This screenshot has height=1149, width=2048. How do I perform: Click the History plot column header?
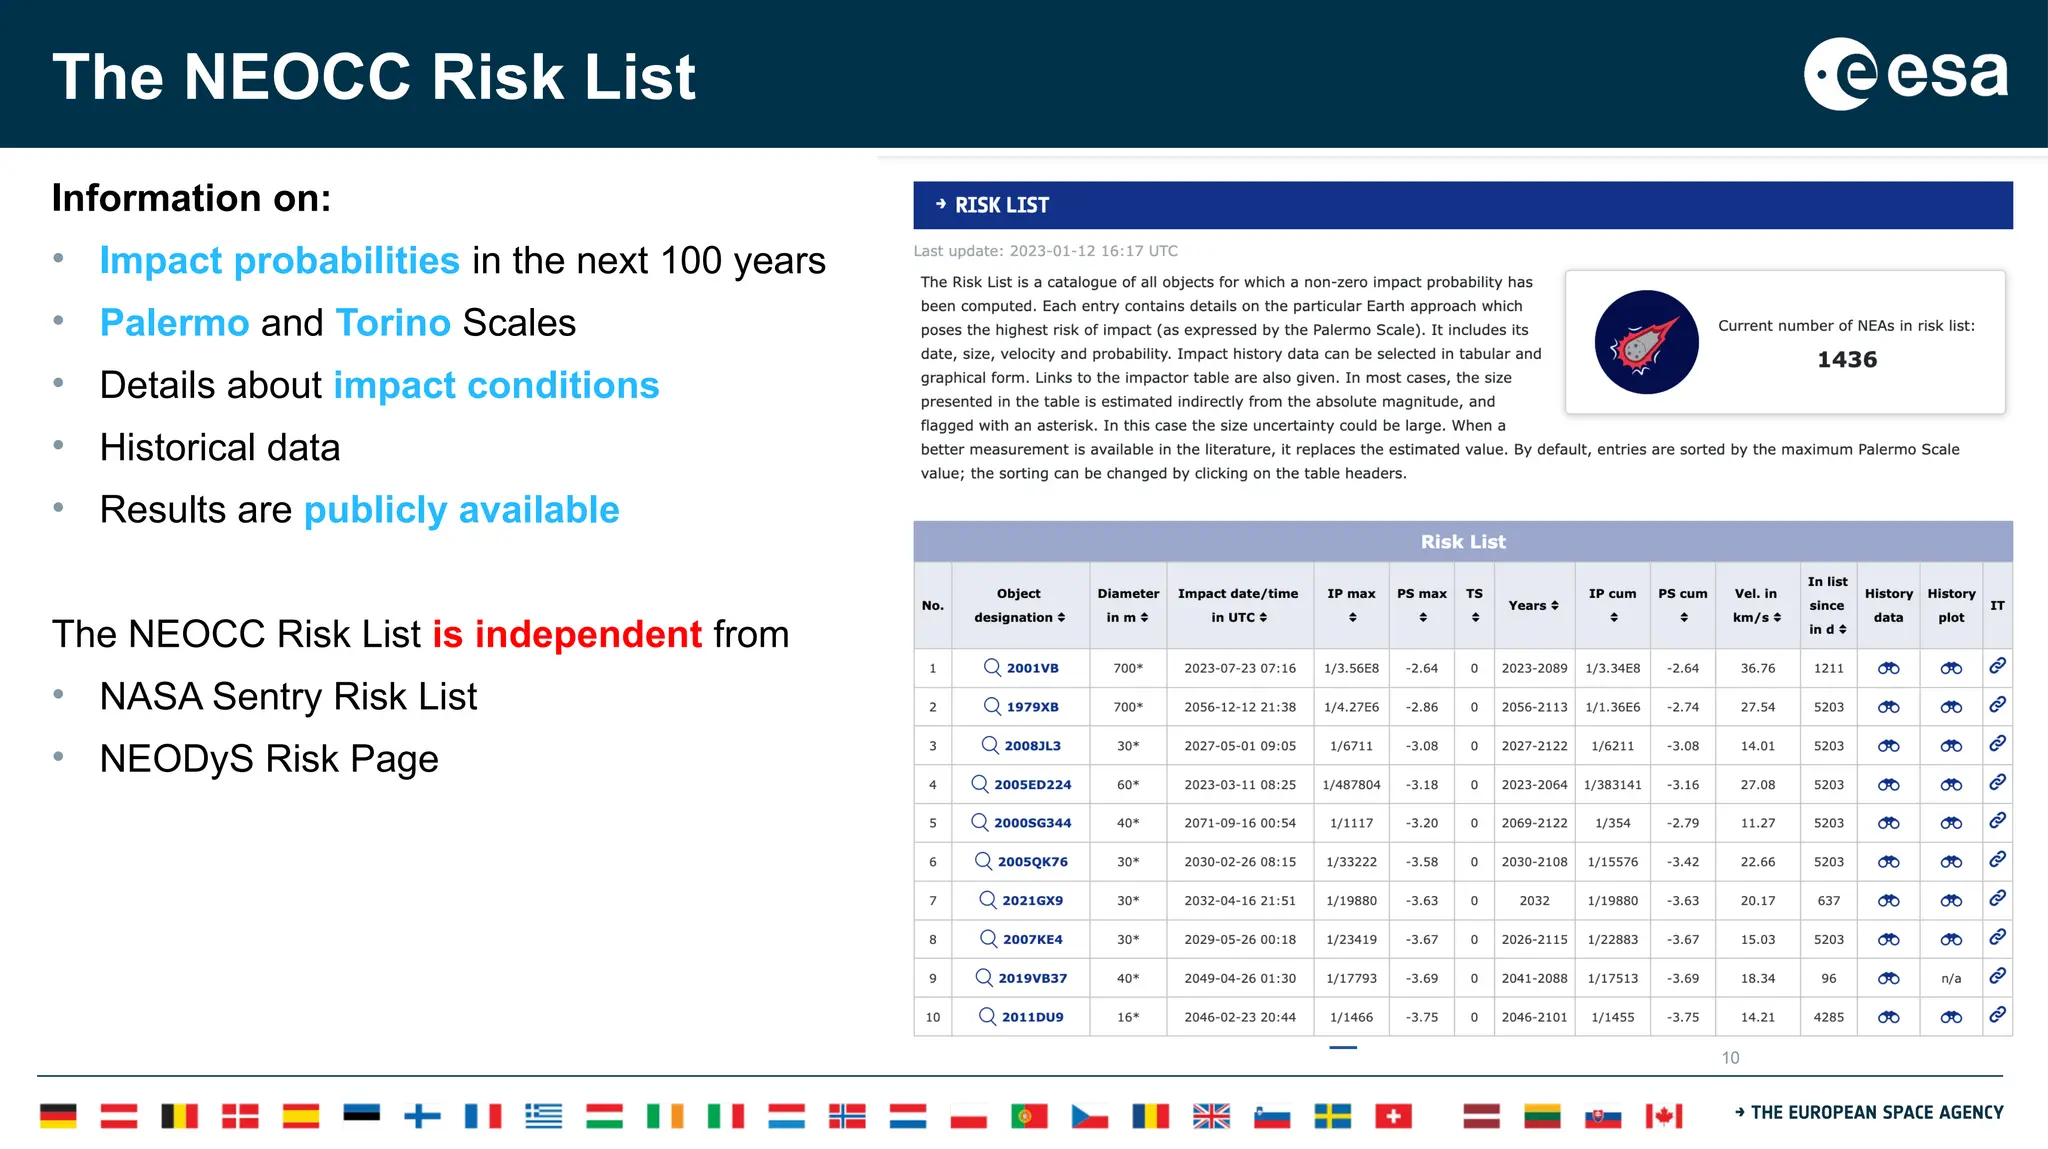click(x=1951, y=605)
